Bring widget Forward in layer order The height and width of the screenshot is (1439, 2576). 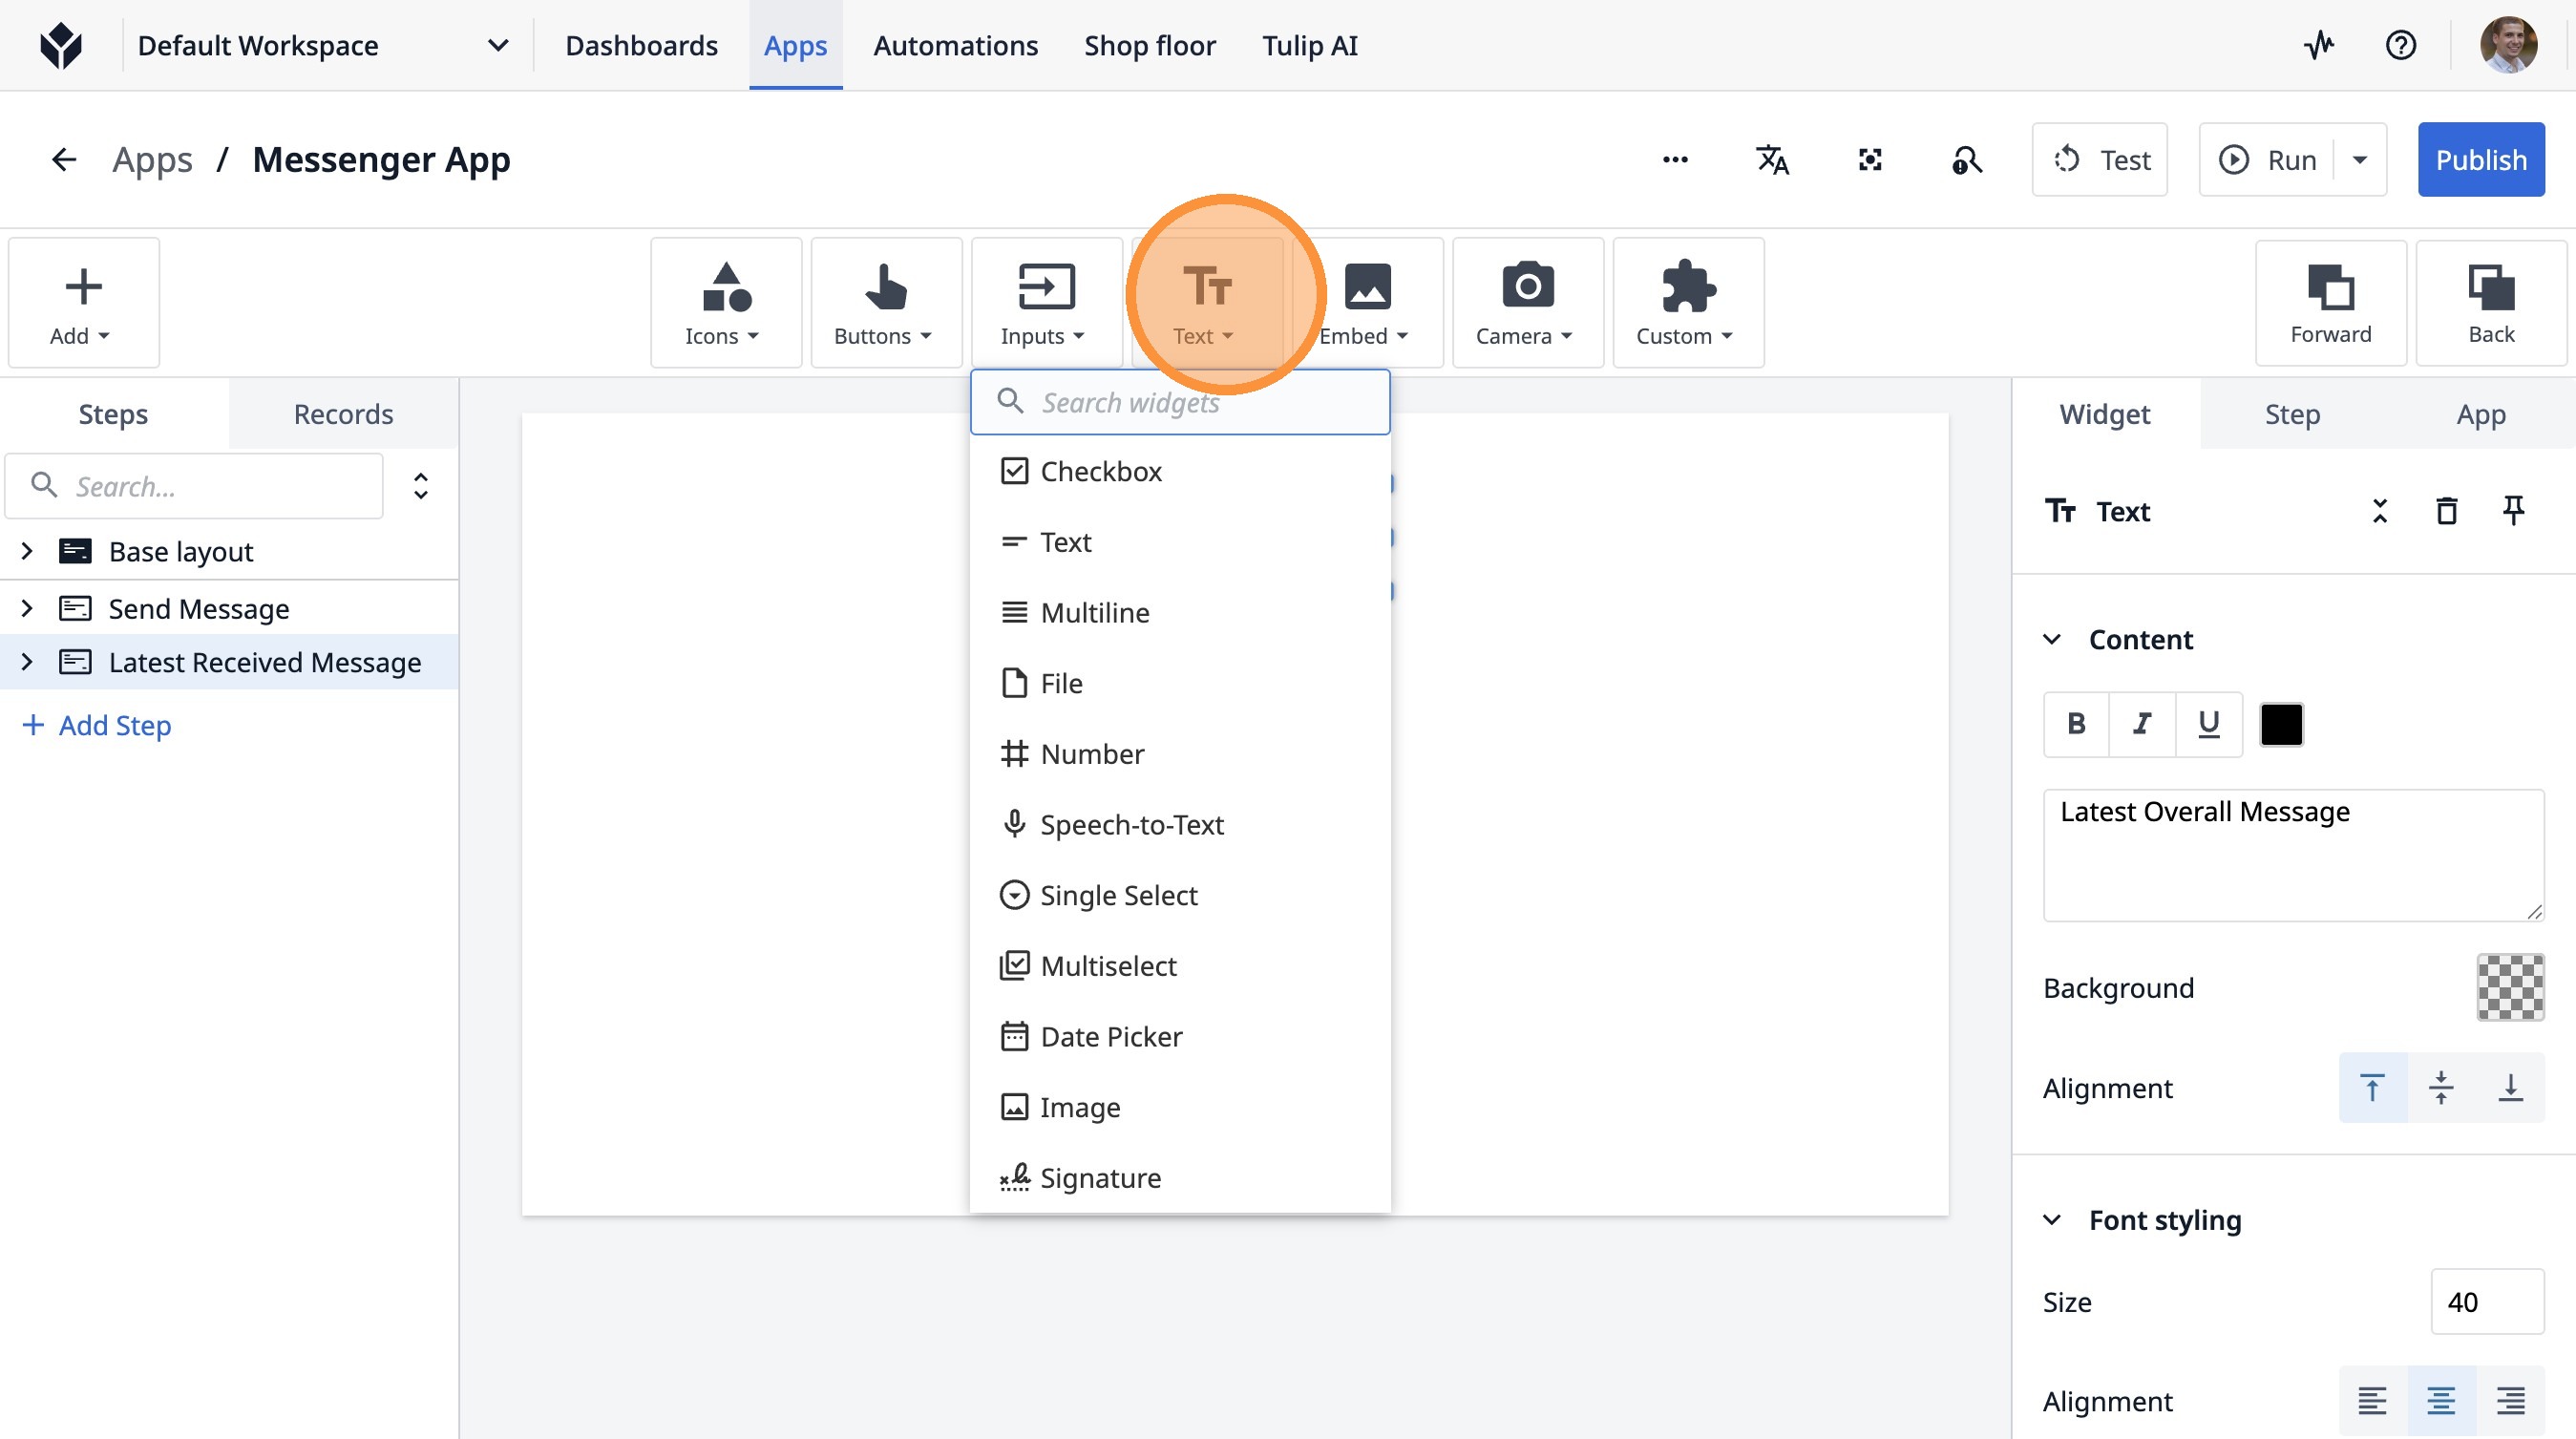[2330, 302]
